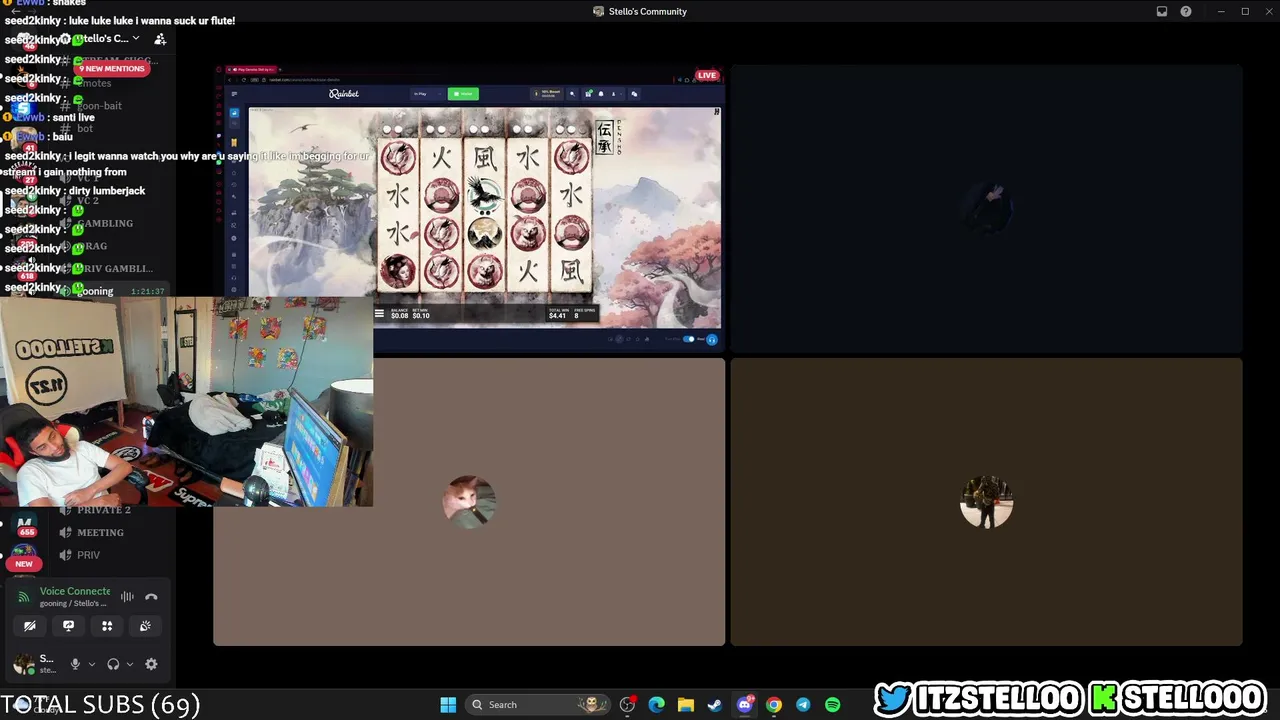Open Discord help in title bar
This screenshot has width=1280, height=720.
point(1186,11)
